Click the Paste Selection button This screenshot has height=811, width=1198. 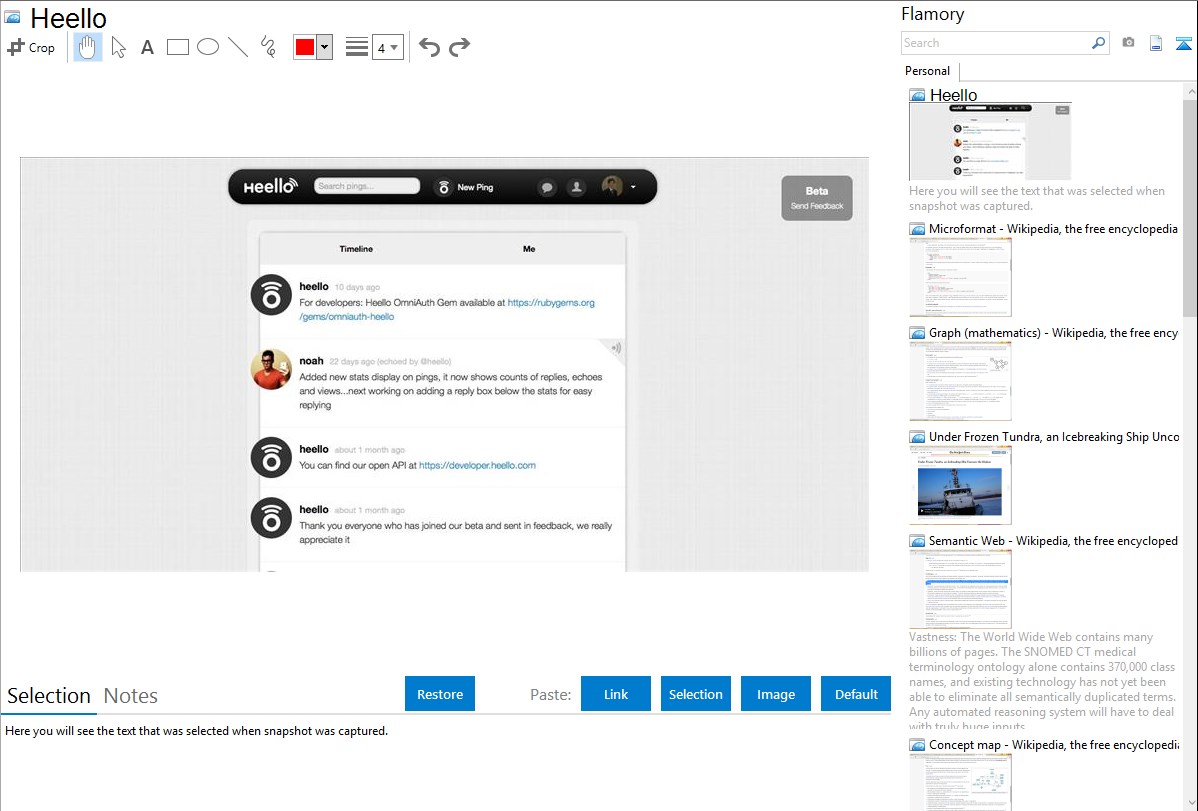(x=695, y=694)
